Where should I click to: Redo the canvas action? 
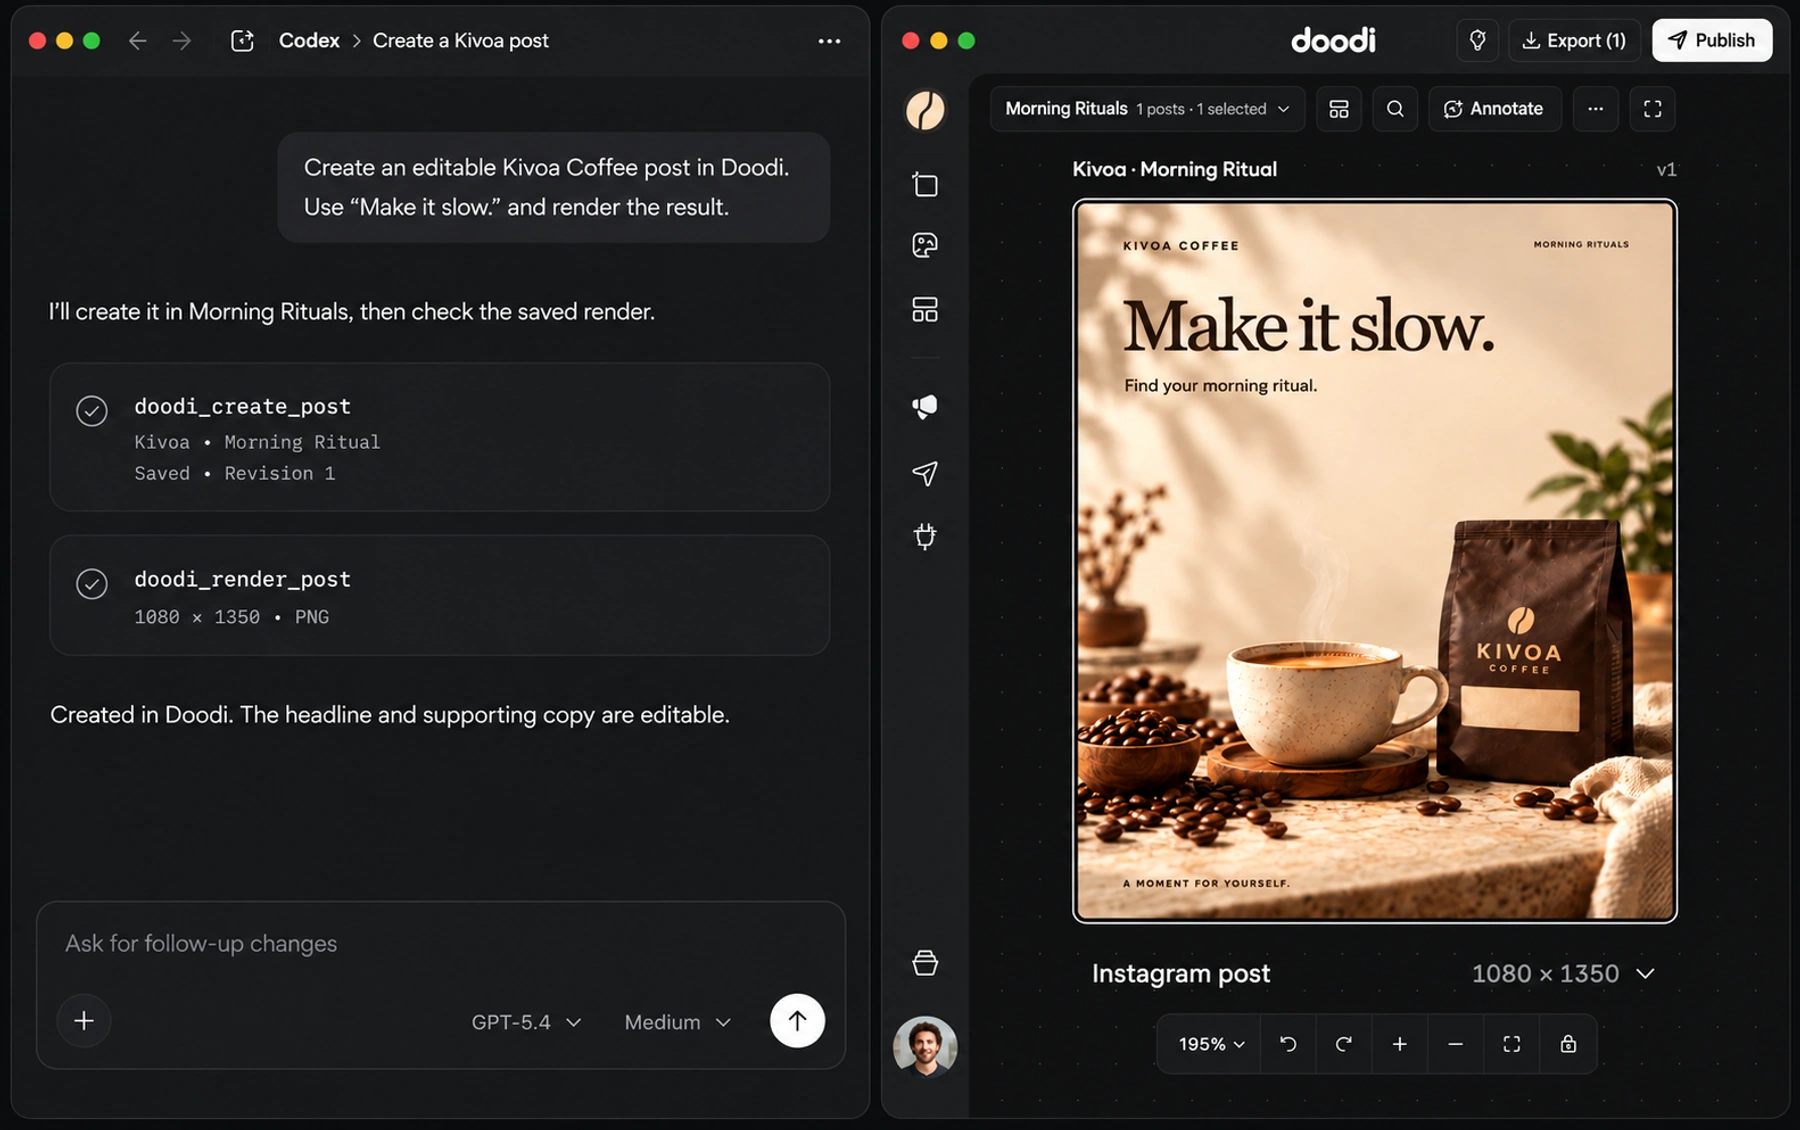[1344, 1044]
